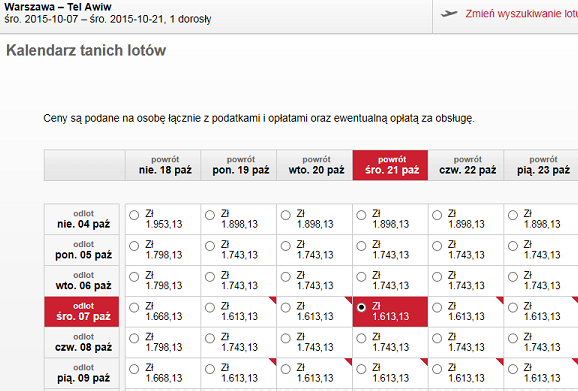578x391 pixels.
Task: Click the airplane icon beside Zmień wyszukiwanie lotu
Action: pyautogui.click(x=449, y=14)
